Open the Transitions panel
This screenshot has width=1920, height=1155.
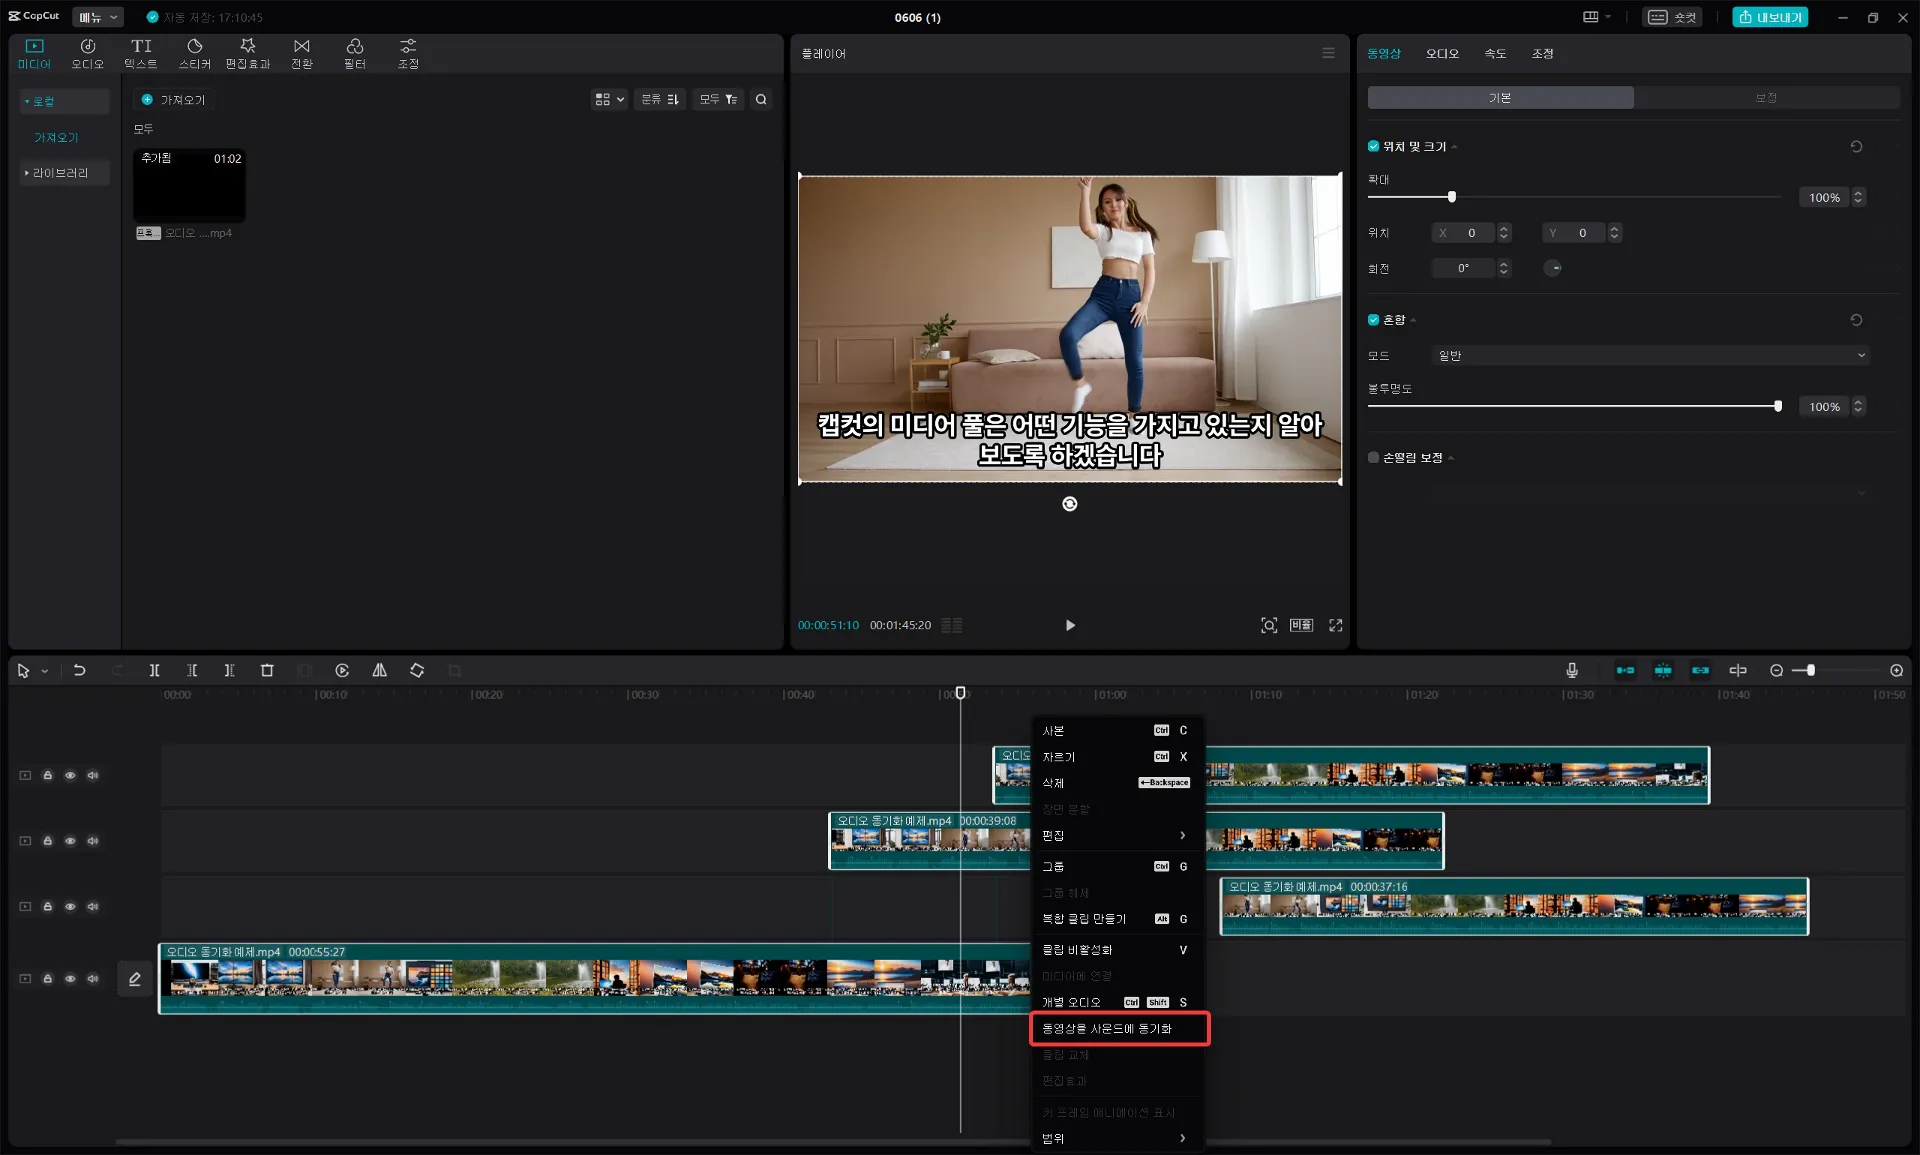click(x=301, y=53)
